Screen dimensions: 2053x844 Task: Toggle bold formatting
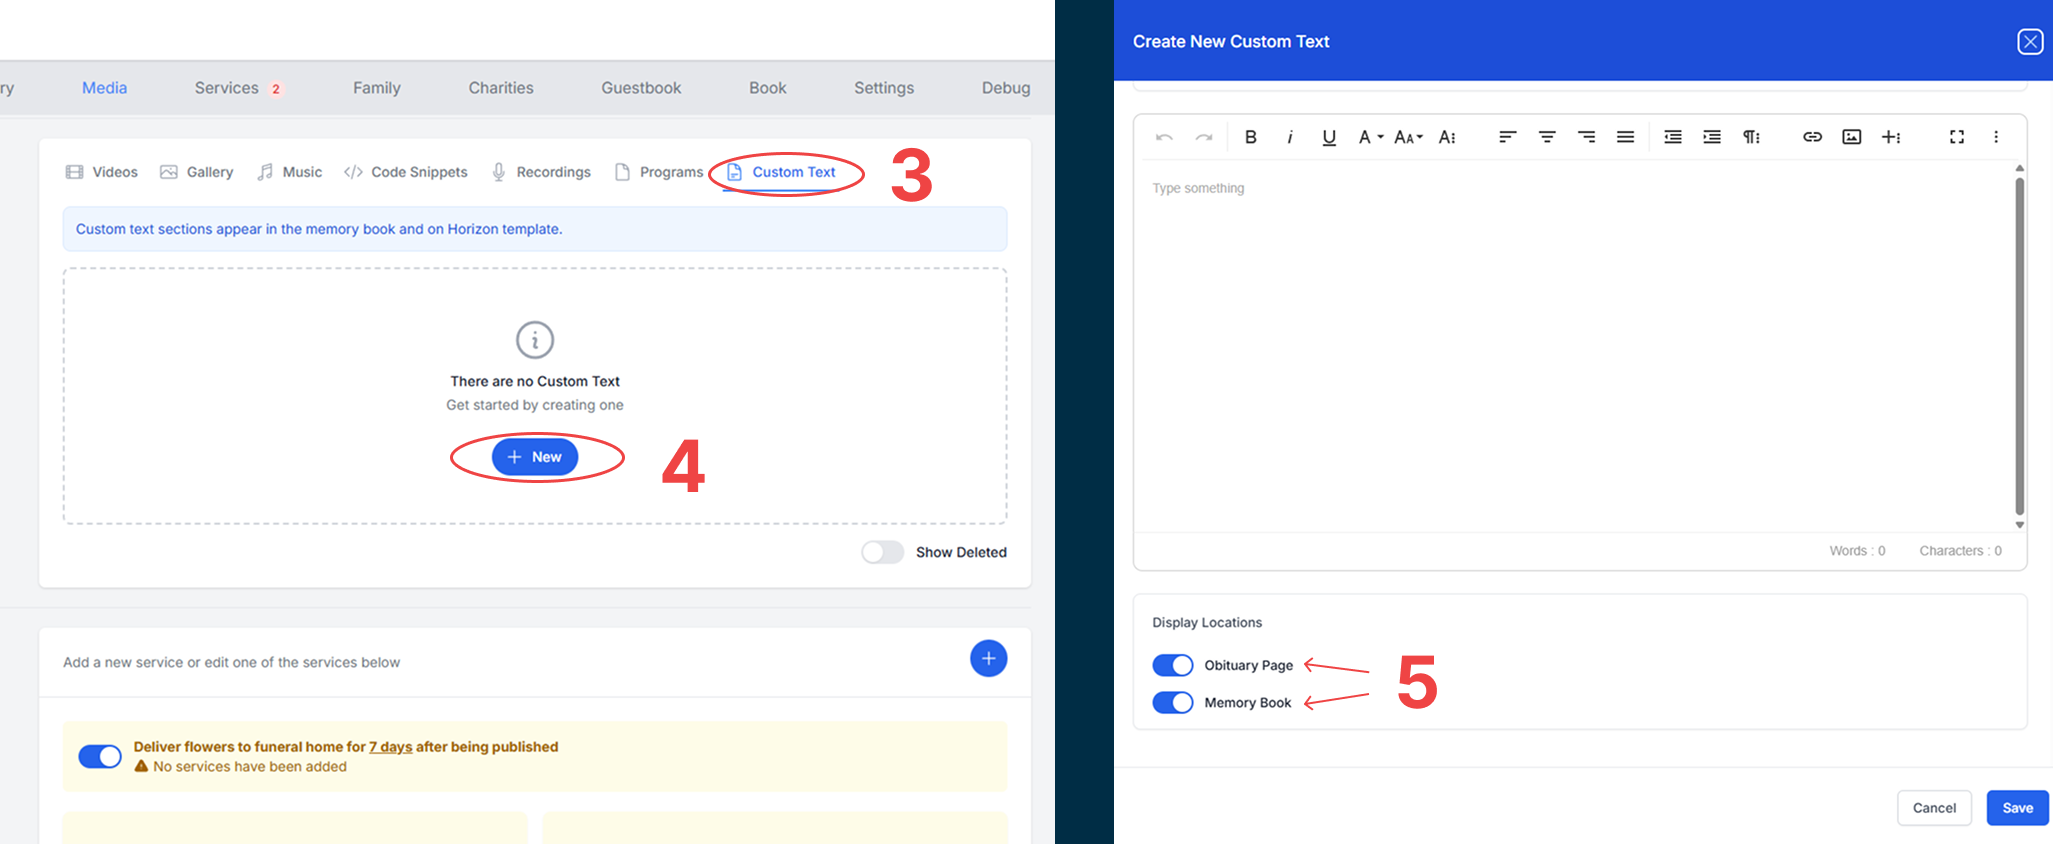pos(1250,137)
